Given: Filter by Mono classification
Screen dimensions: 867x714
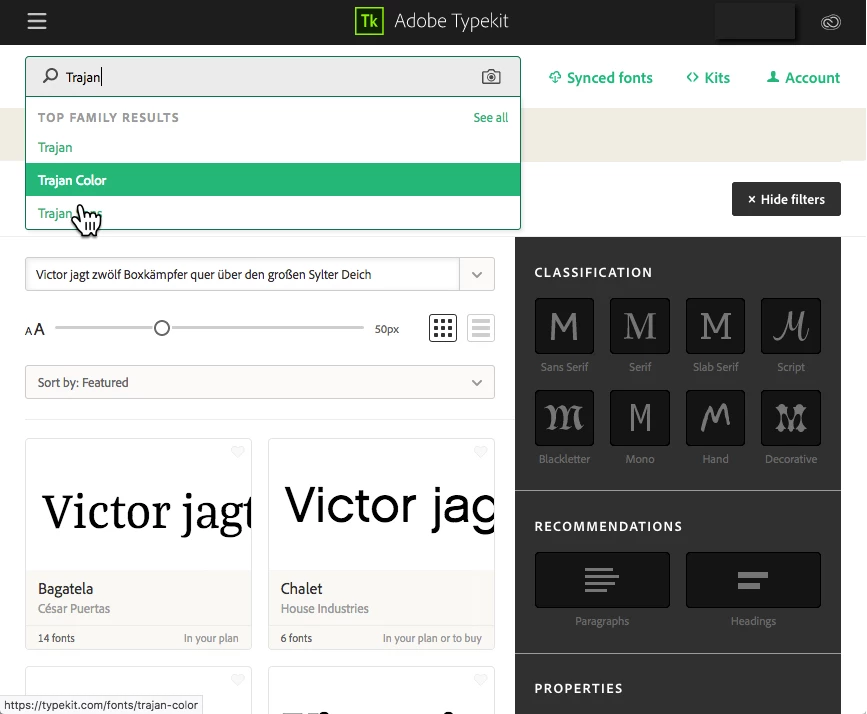Looking at the screenshot, I should tap(640, 418).
